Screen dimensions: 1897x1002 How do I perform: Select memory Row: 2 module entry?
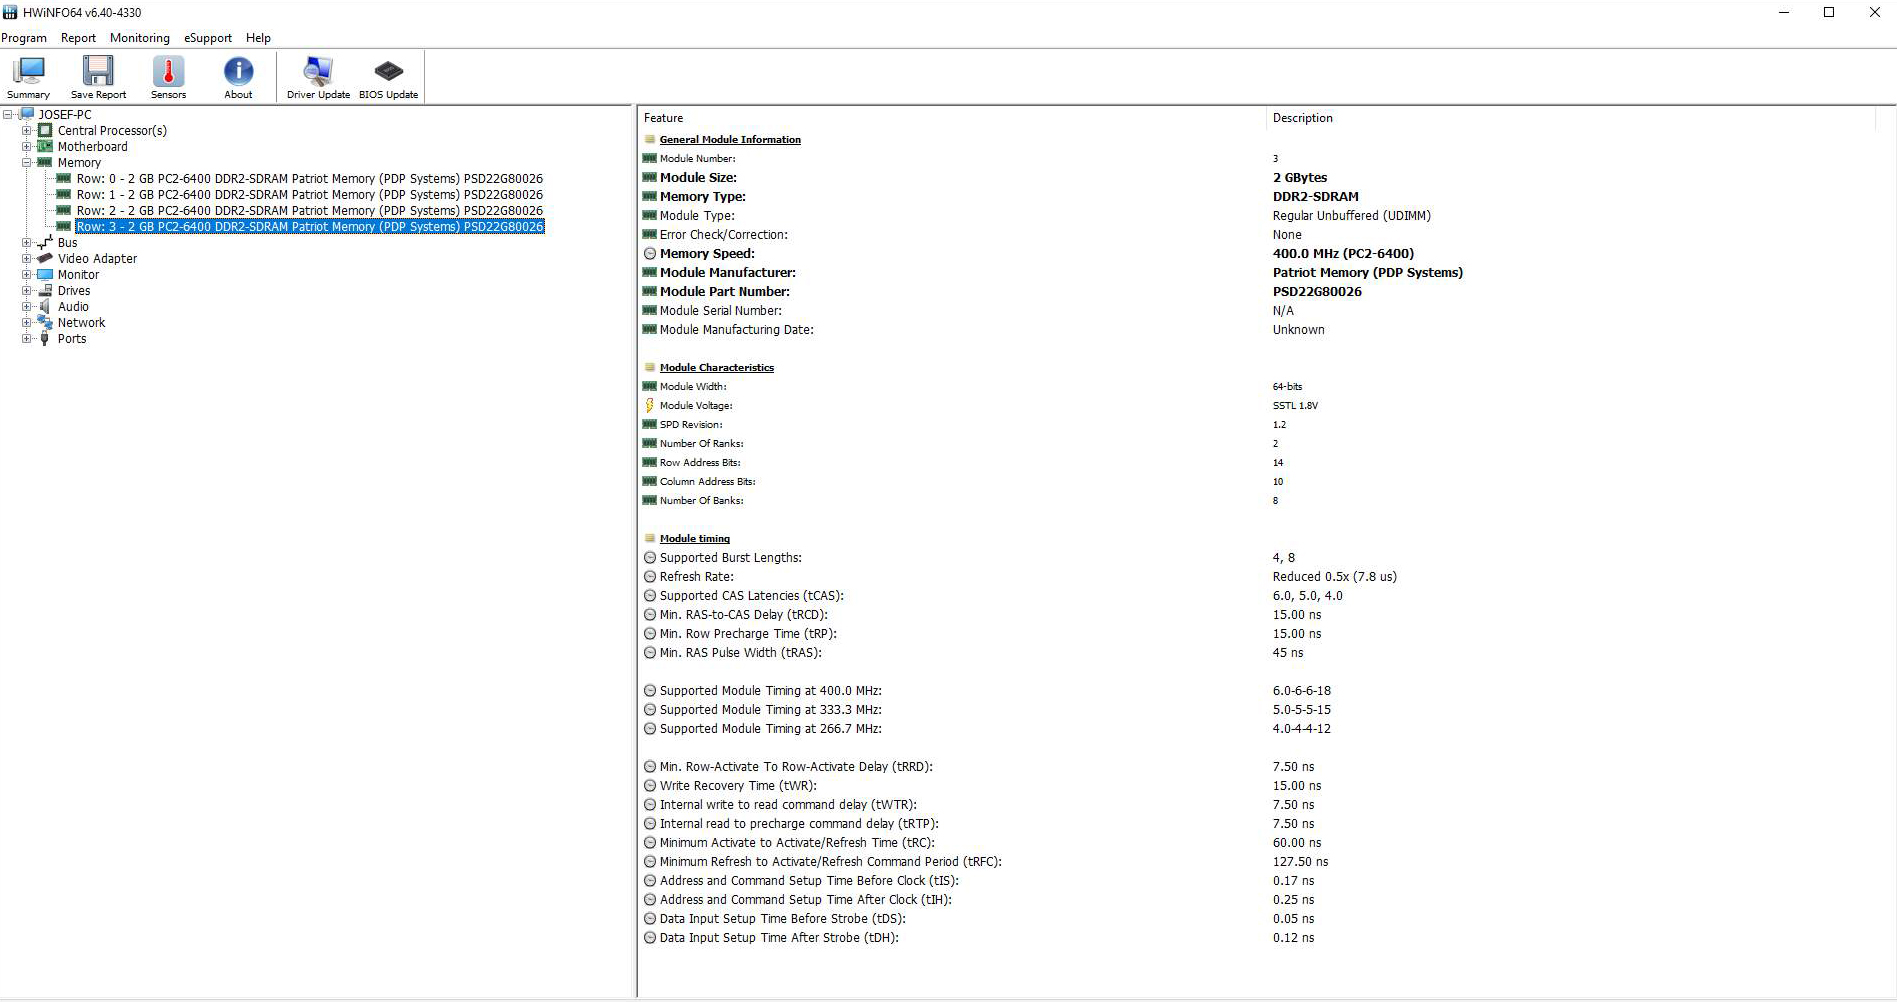tap(309, 211)
